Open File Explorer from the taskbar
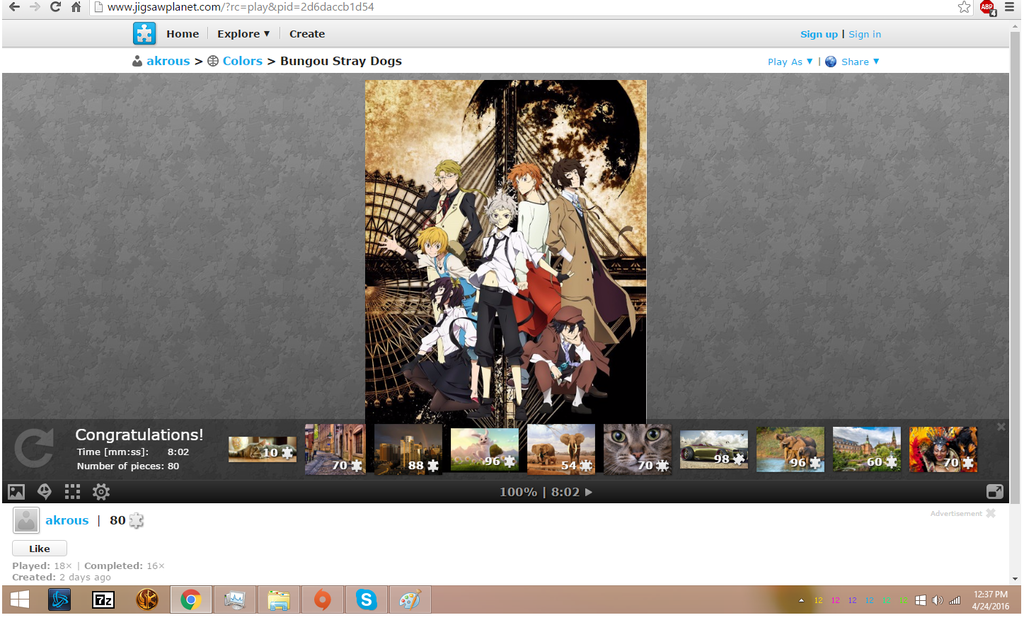Screen dimensions: 1024x637 click(x=278, y=600)
